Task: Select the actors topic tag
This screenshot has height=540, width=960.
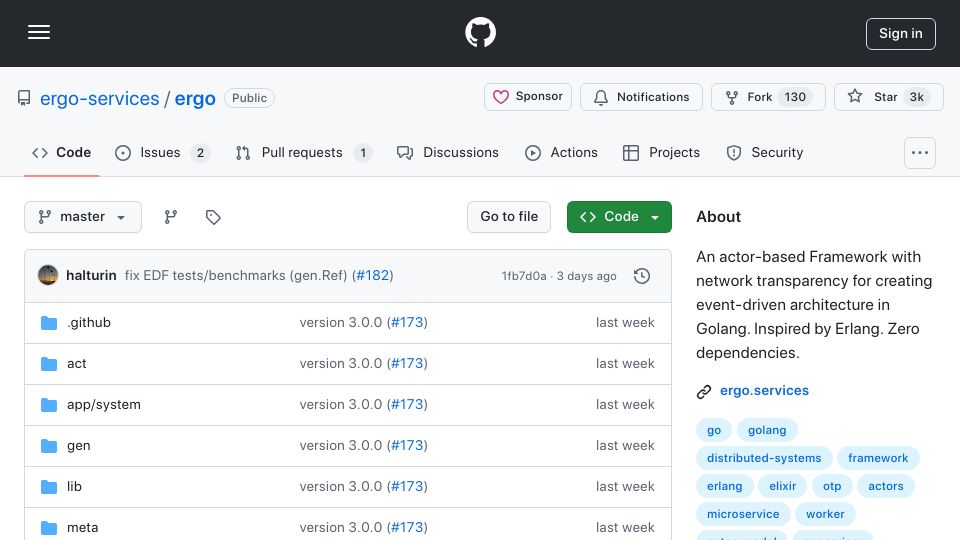Action: coord(885,486)
